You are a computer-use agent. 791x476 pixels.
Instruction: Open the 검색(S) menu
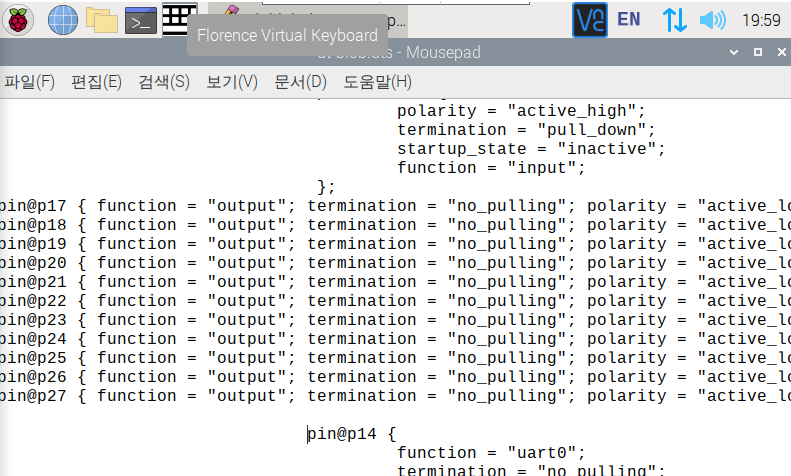click(164, 82)
